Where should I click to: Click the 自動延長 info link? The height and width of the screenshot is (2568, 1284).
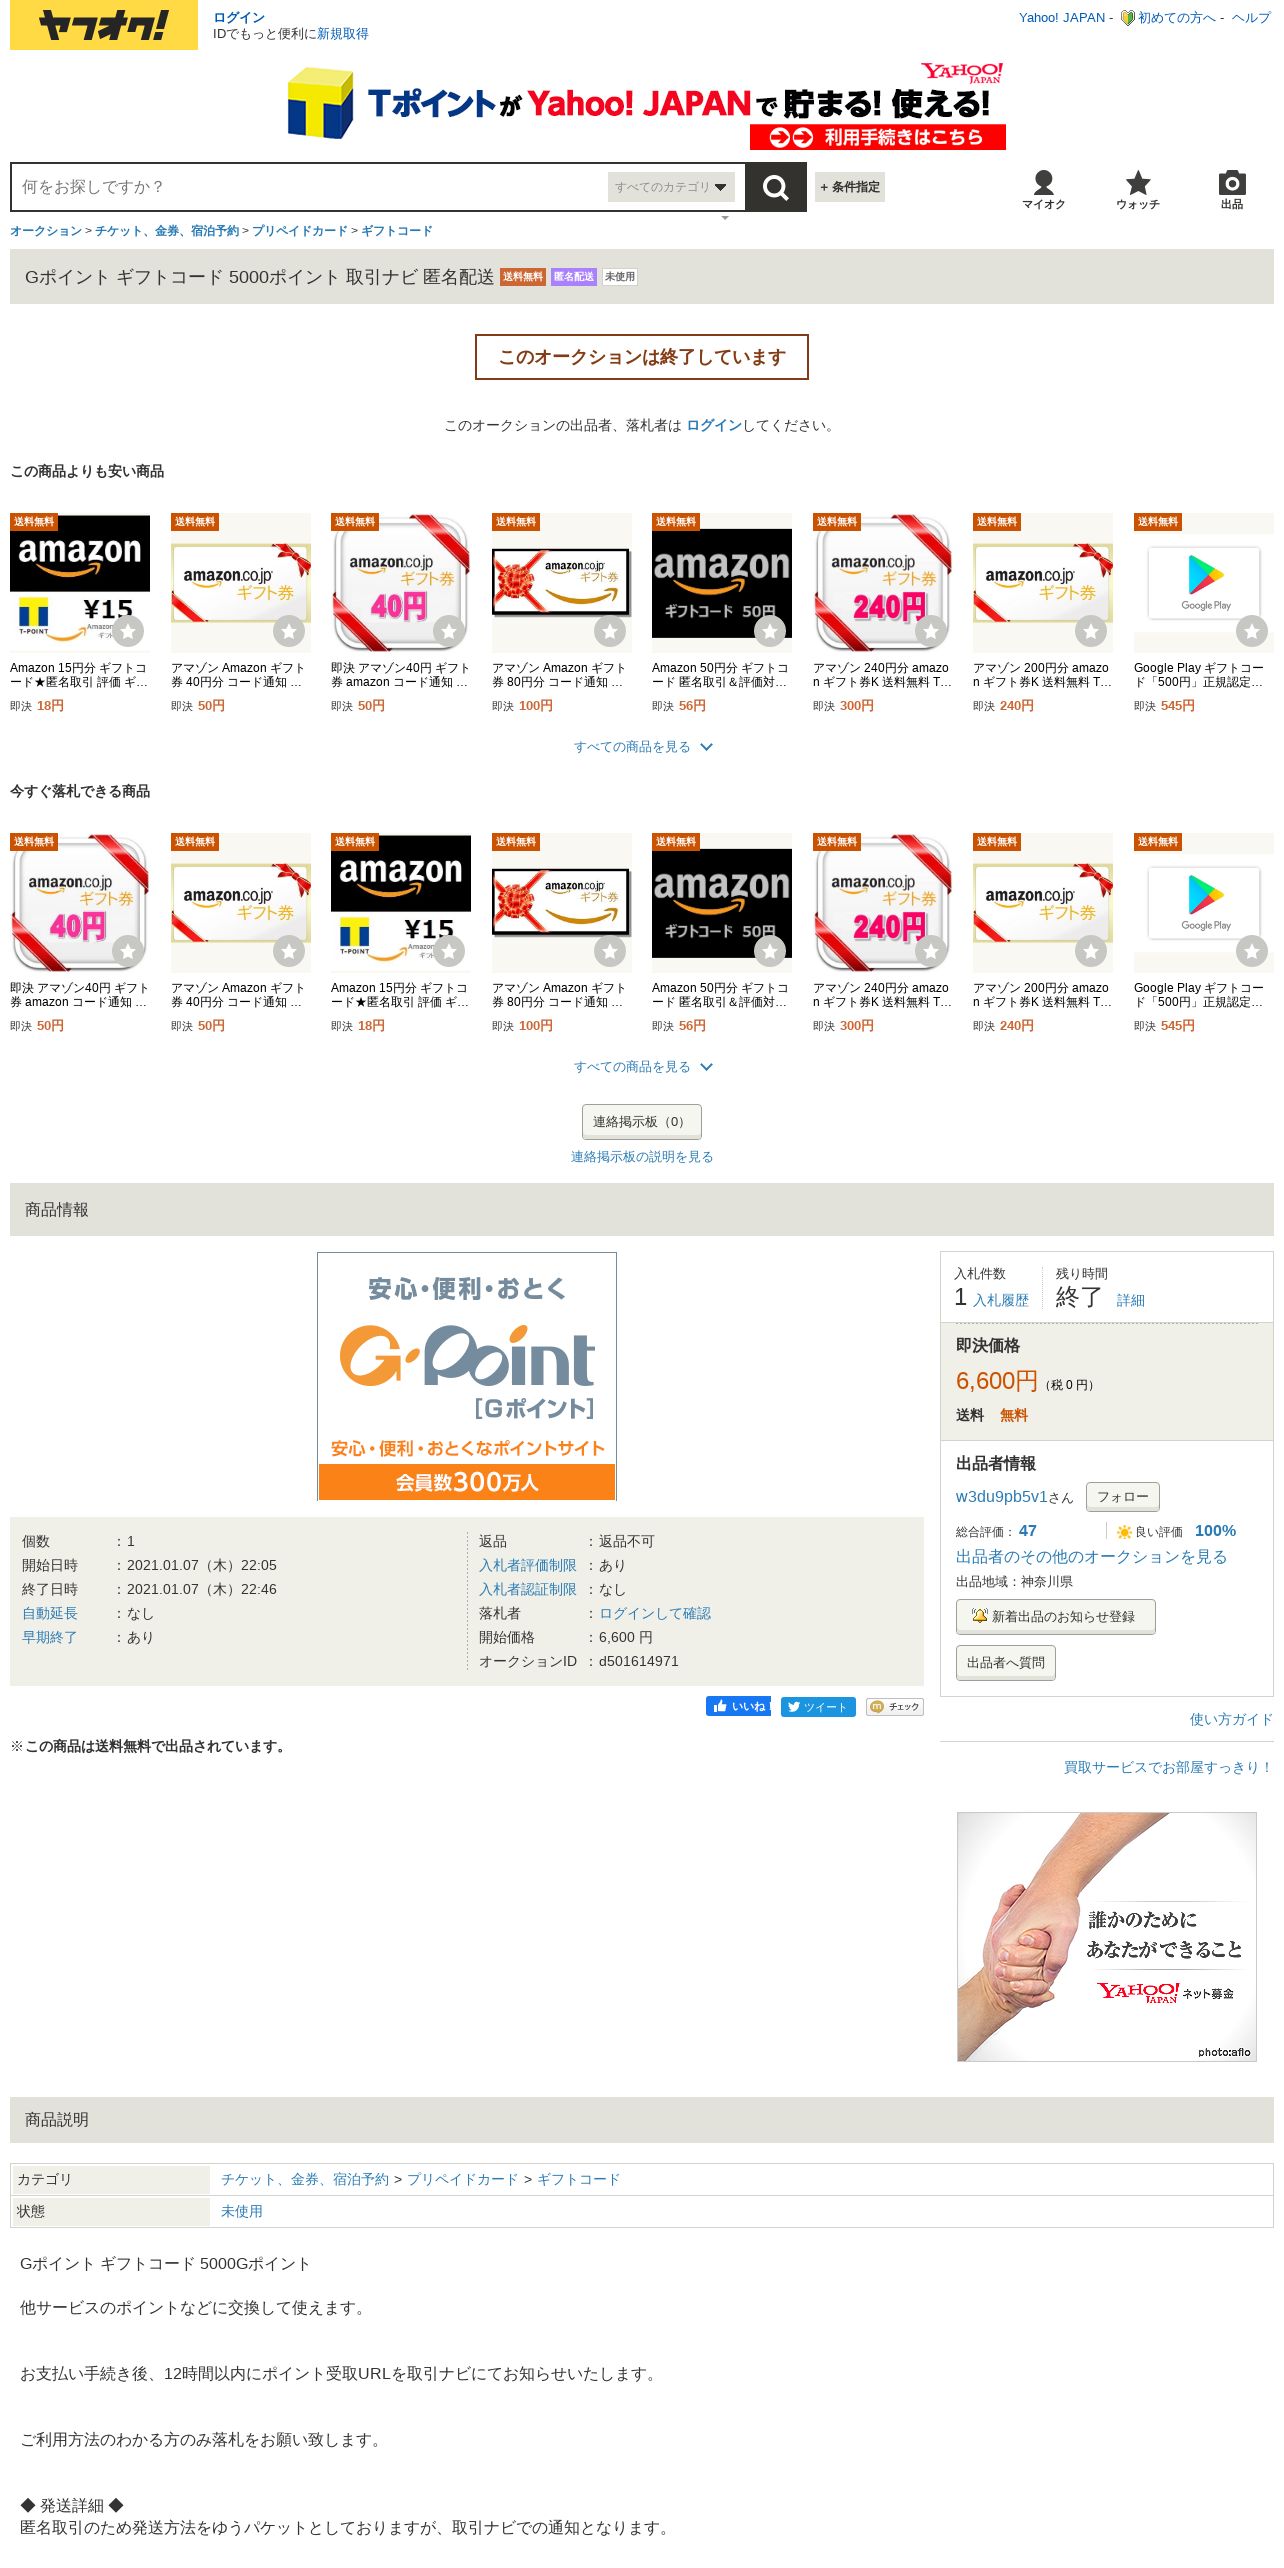(50, 1613)
